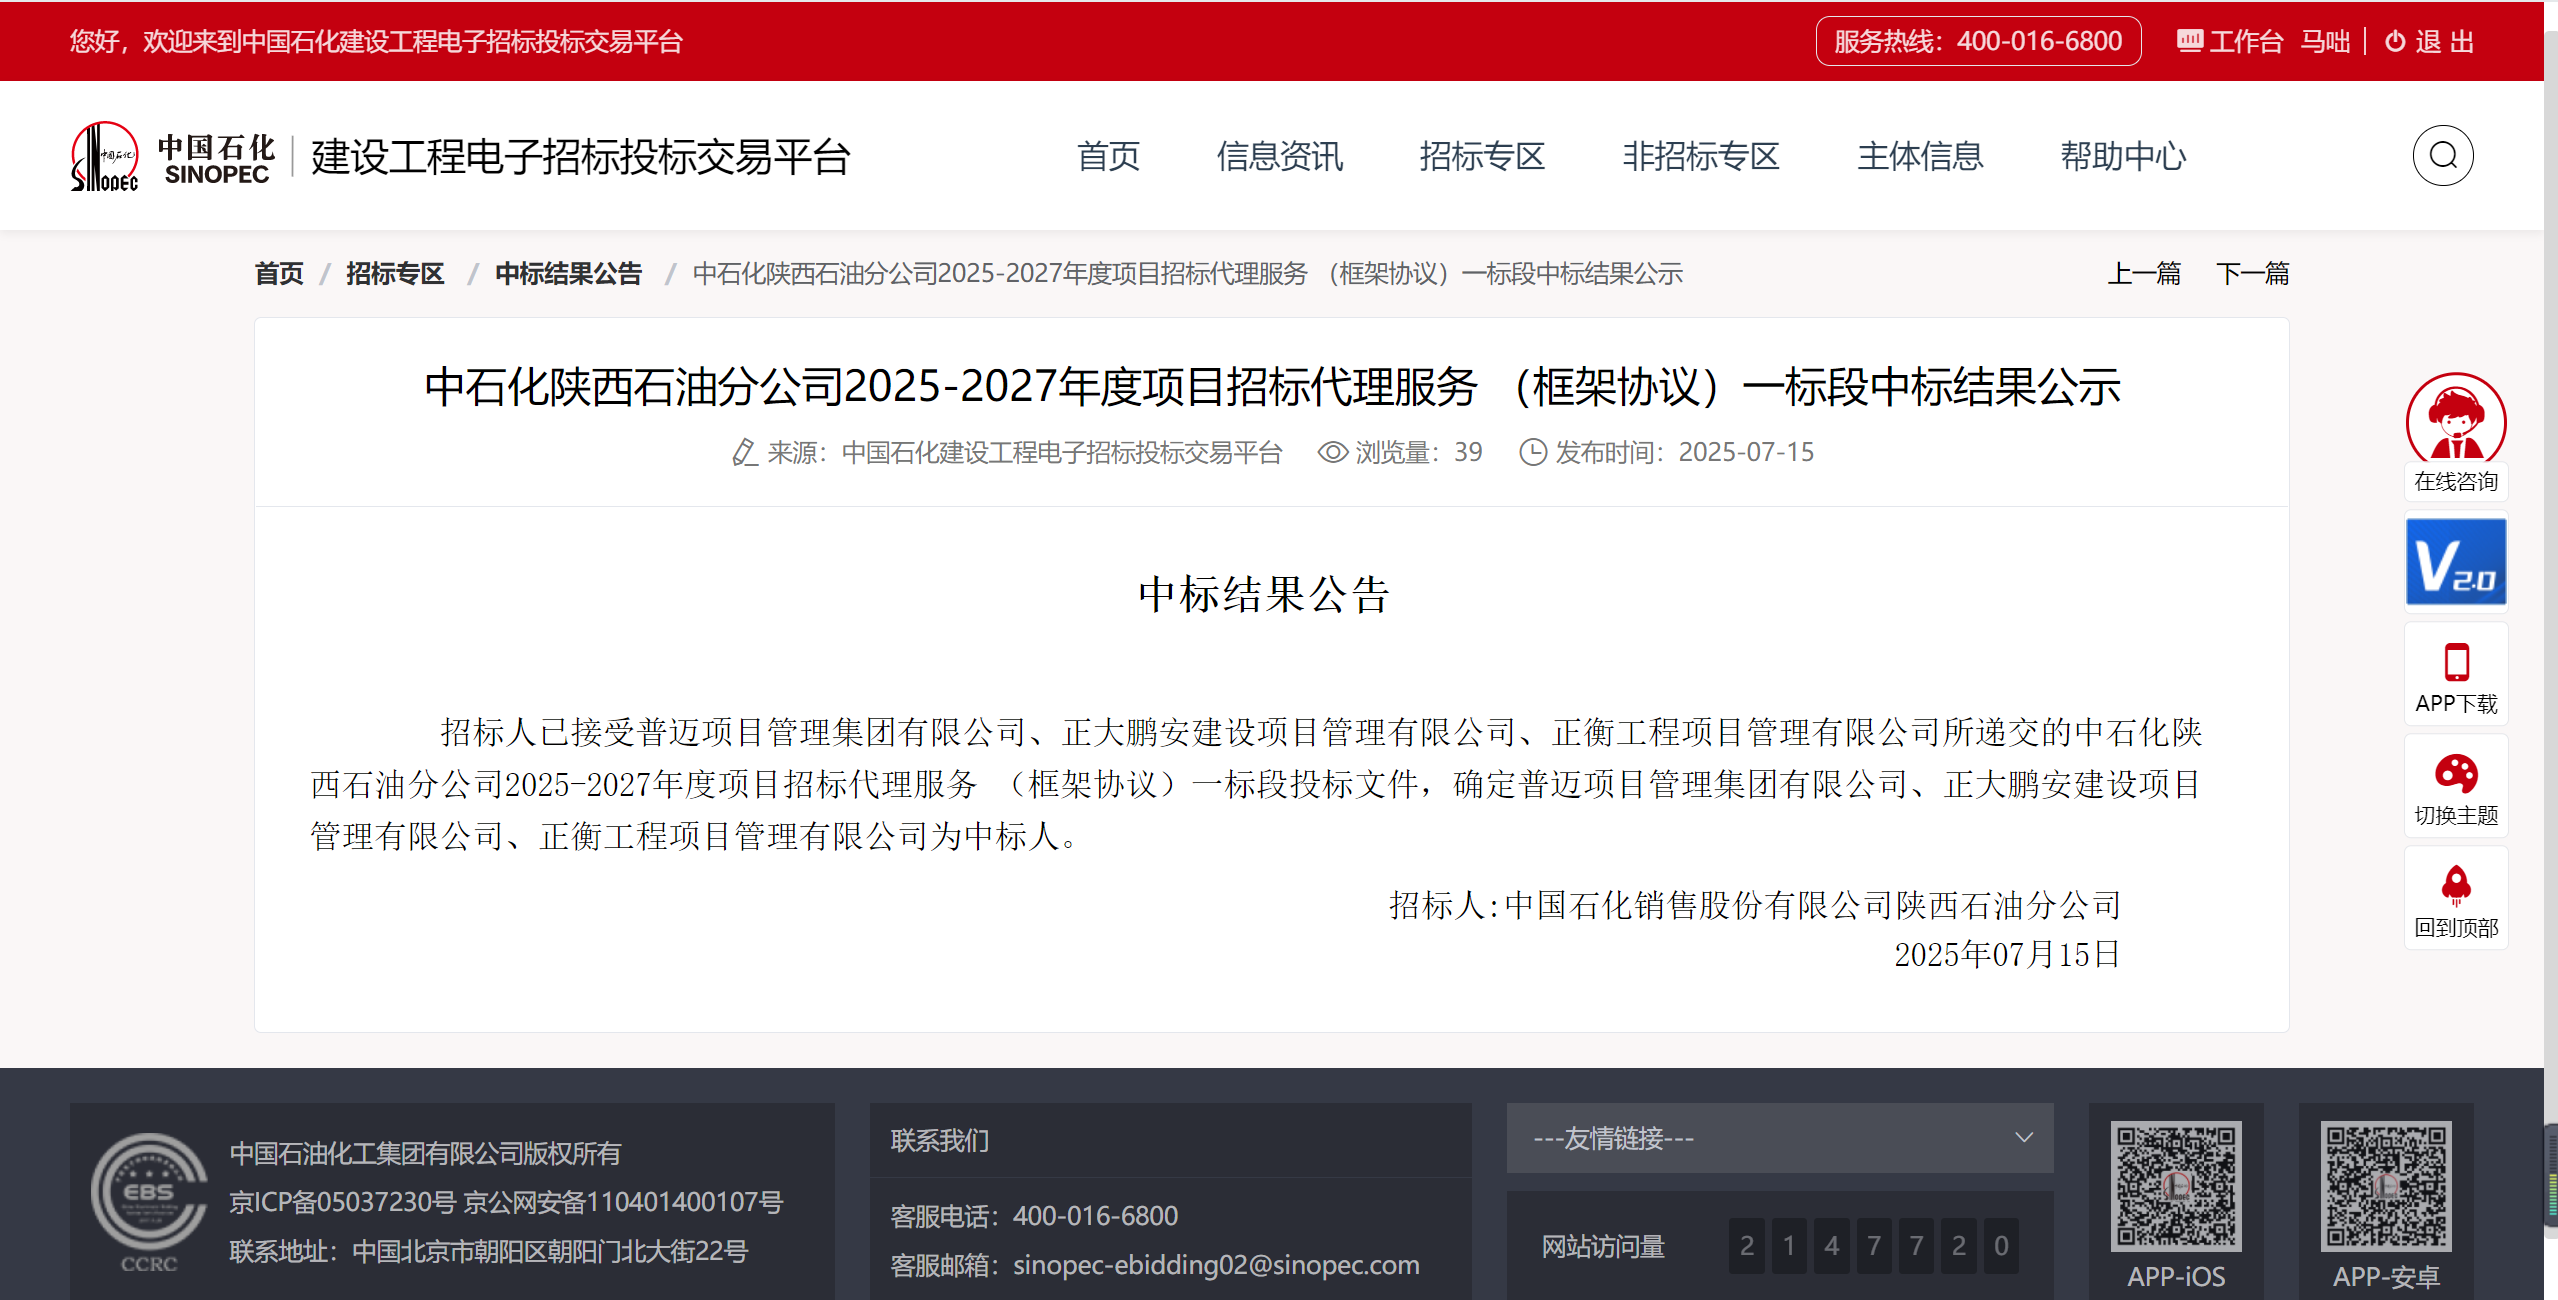Click the magnifier search icon
The image size is (2558, 1300).
pos(2442,156)
